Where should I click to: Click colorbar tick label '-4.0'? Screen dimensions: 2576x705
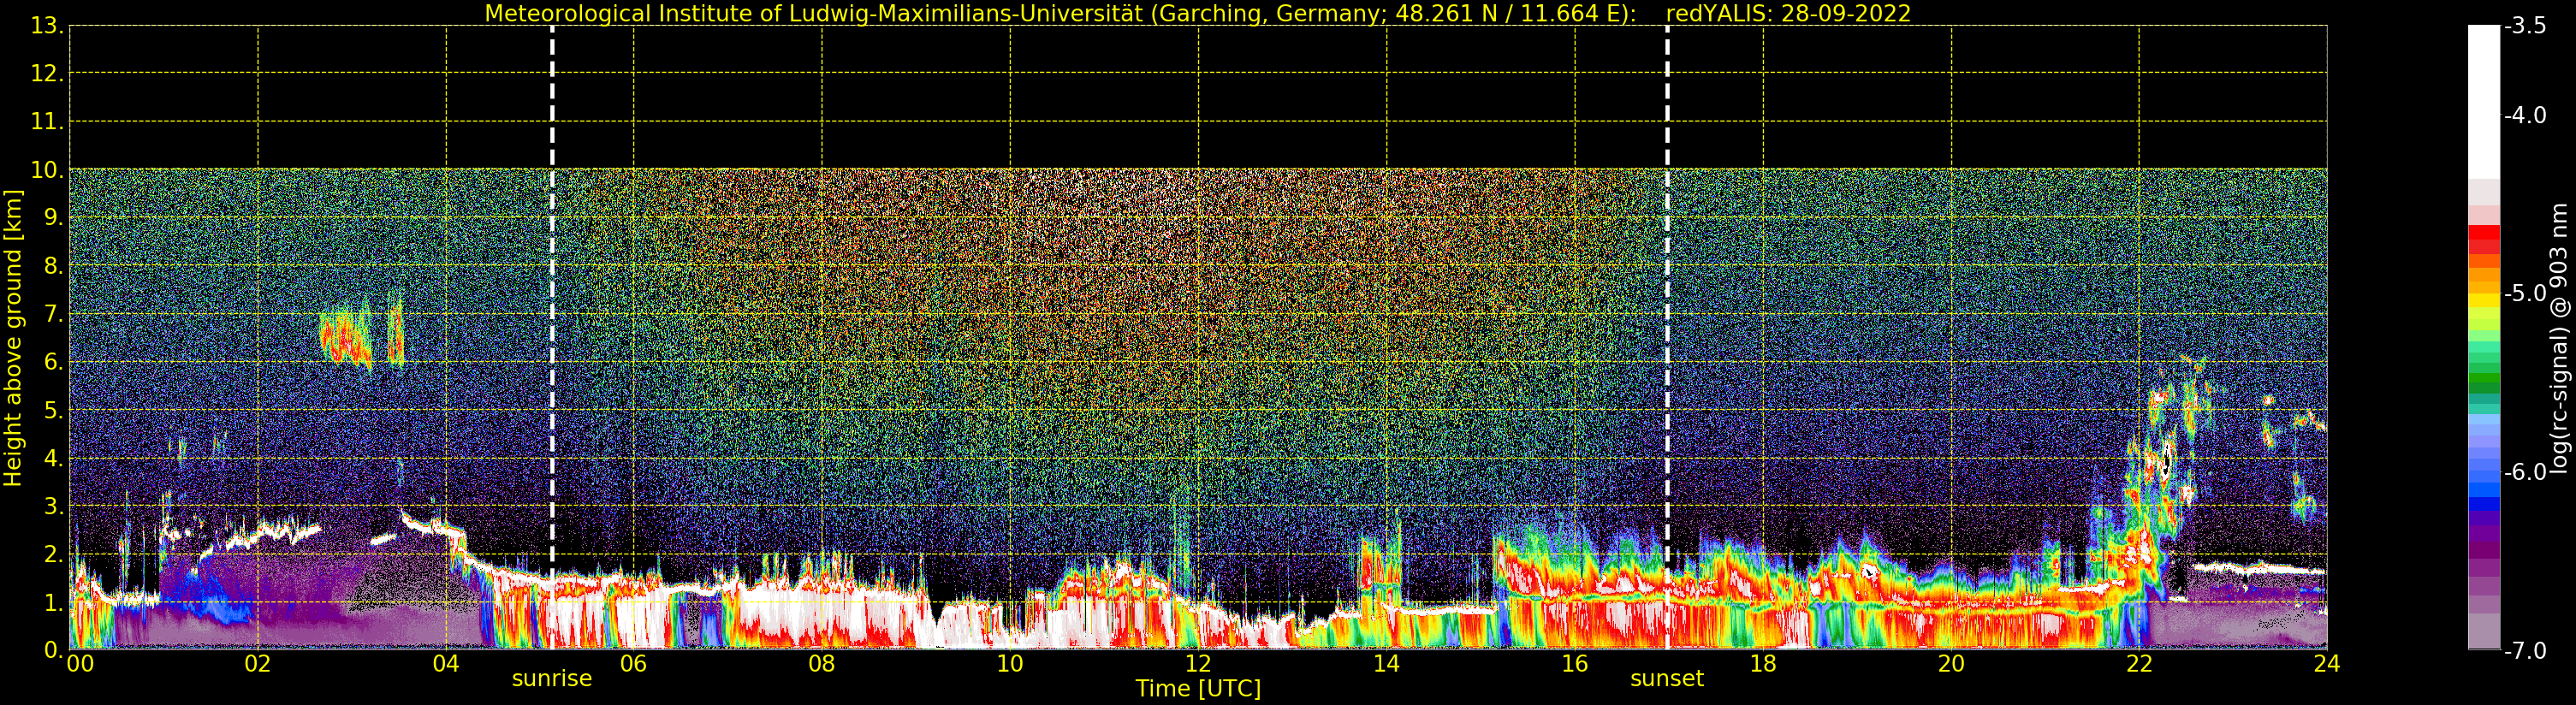click(2525, 115)
